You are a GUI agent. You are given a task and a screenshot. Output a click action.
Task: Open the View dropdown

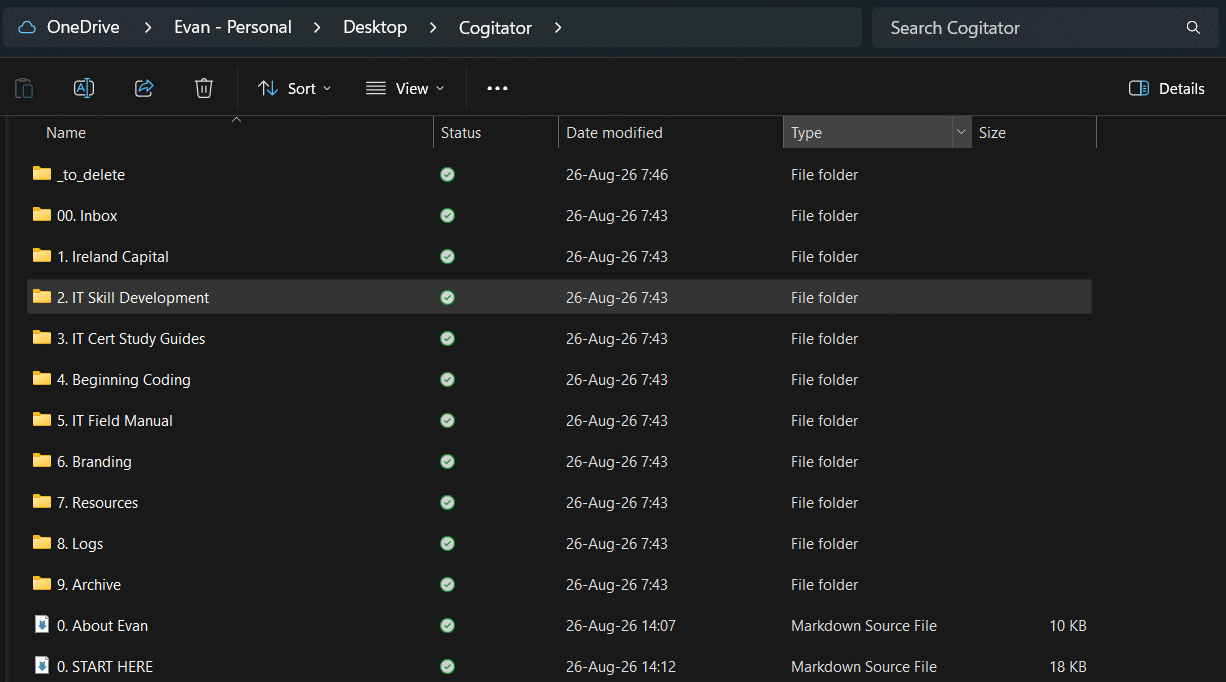tap(405, 88)
